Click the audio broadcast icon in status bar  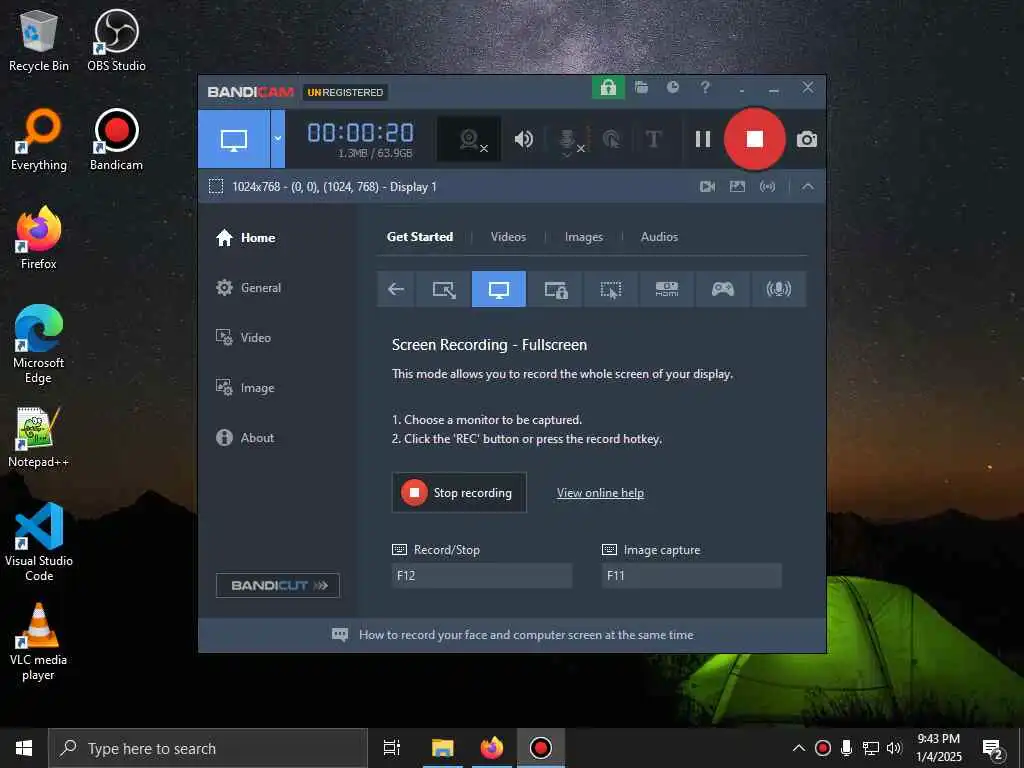767,187
